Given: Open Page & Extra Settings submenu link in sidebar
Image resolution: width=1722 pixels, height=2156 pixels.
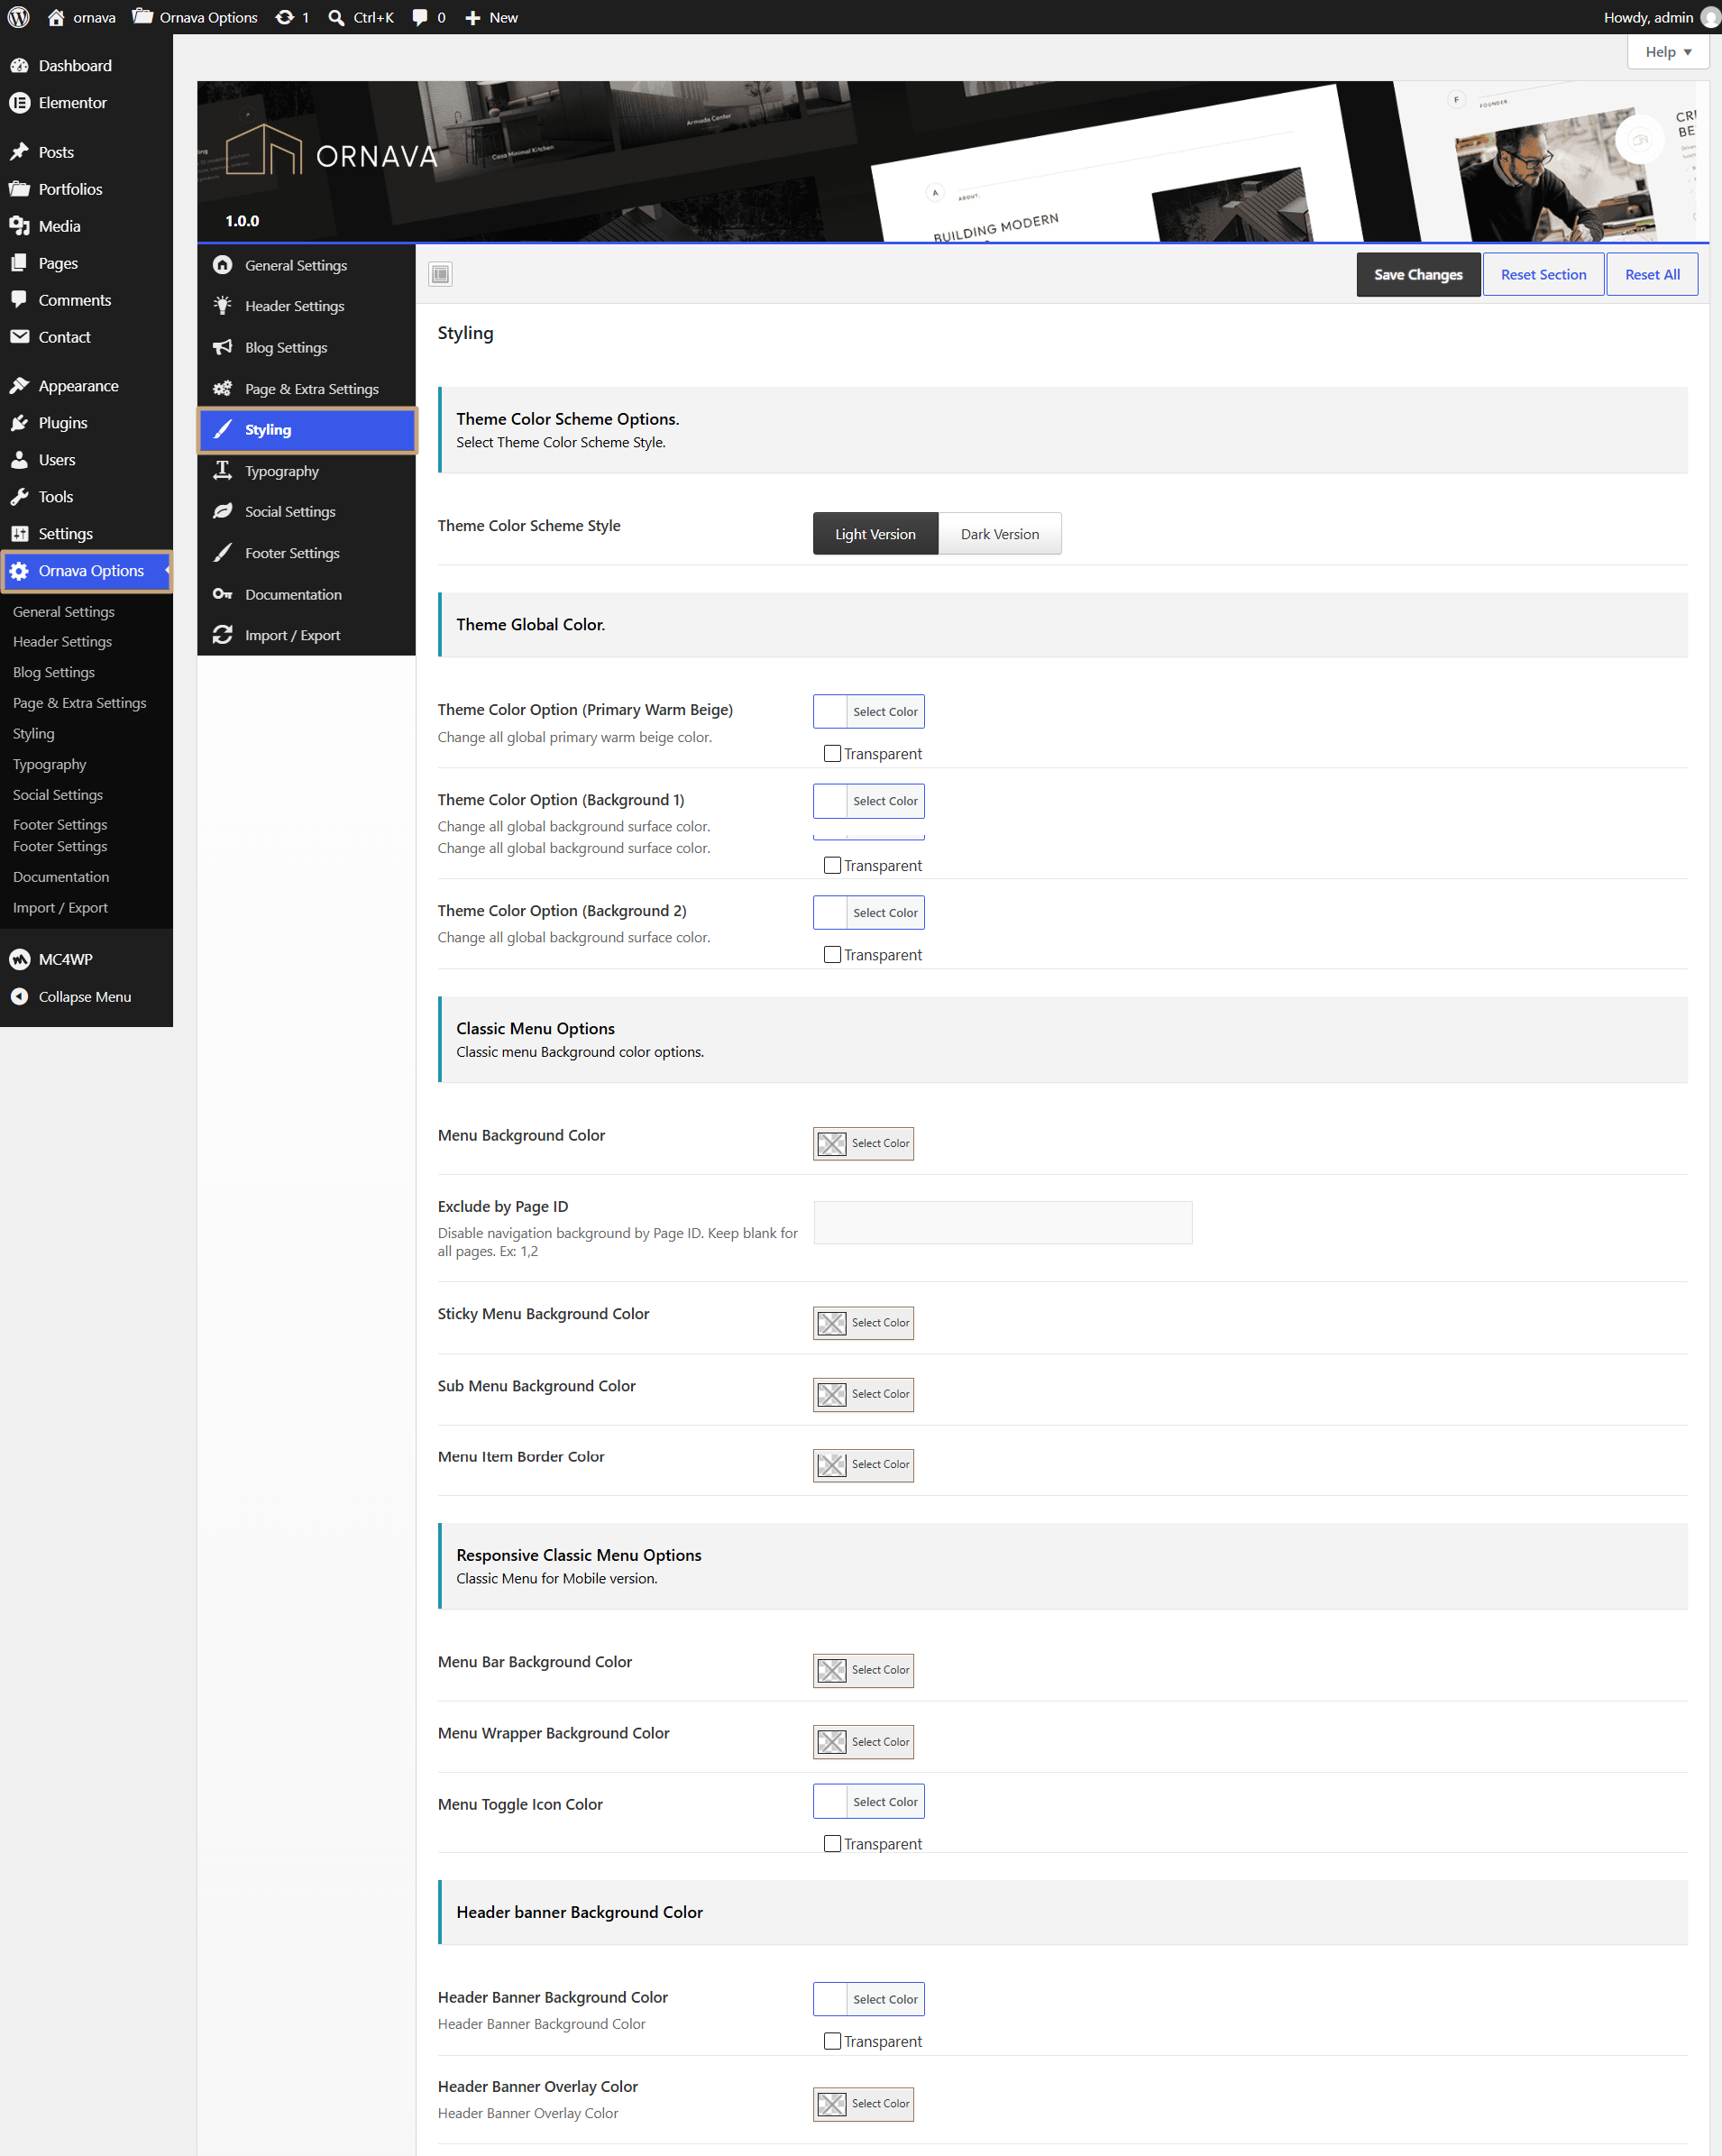Looking at the screenshot, I should pos(80,703).
